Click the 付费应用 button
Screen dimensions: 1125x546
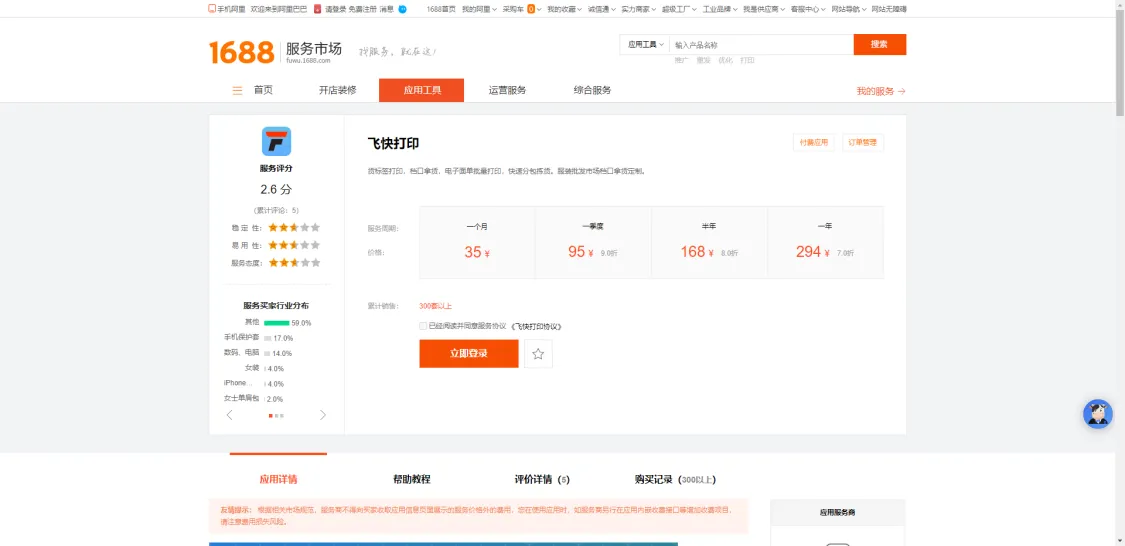point(814,143)
